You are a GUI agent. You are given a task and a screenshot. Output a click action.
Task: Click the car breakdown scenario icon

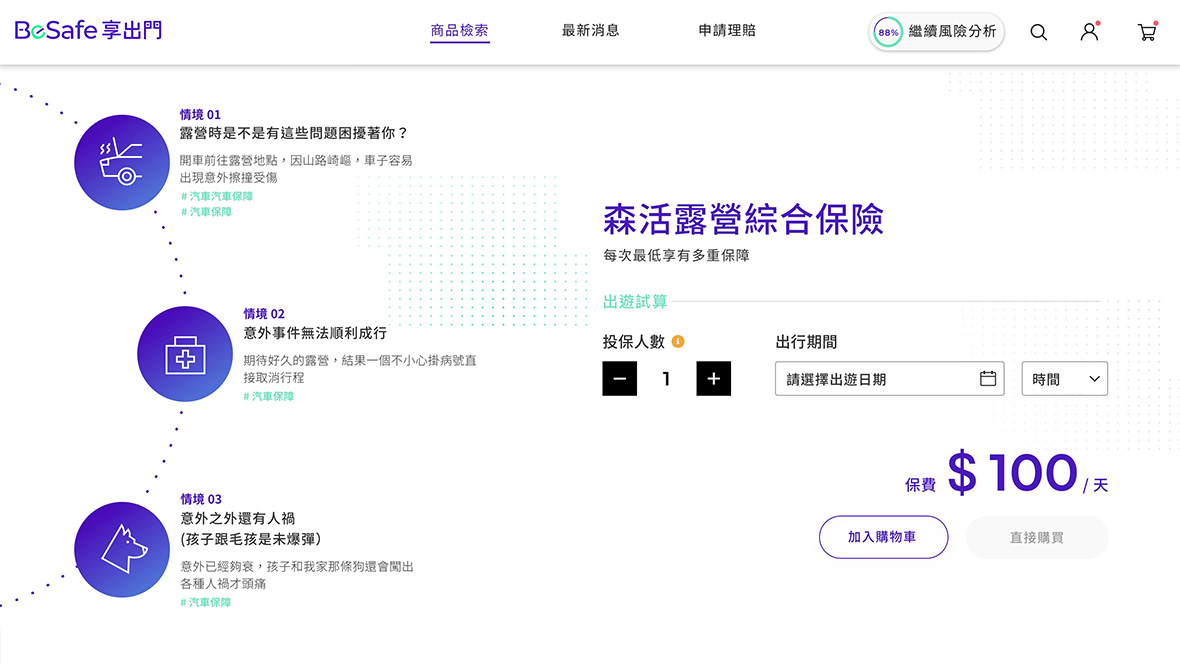(x=121, y=162)
